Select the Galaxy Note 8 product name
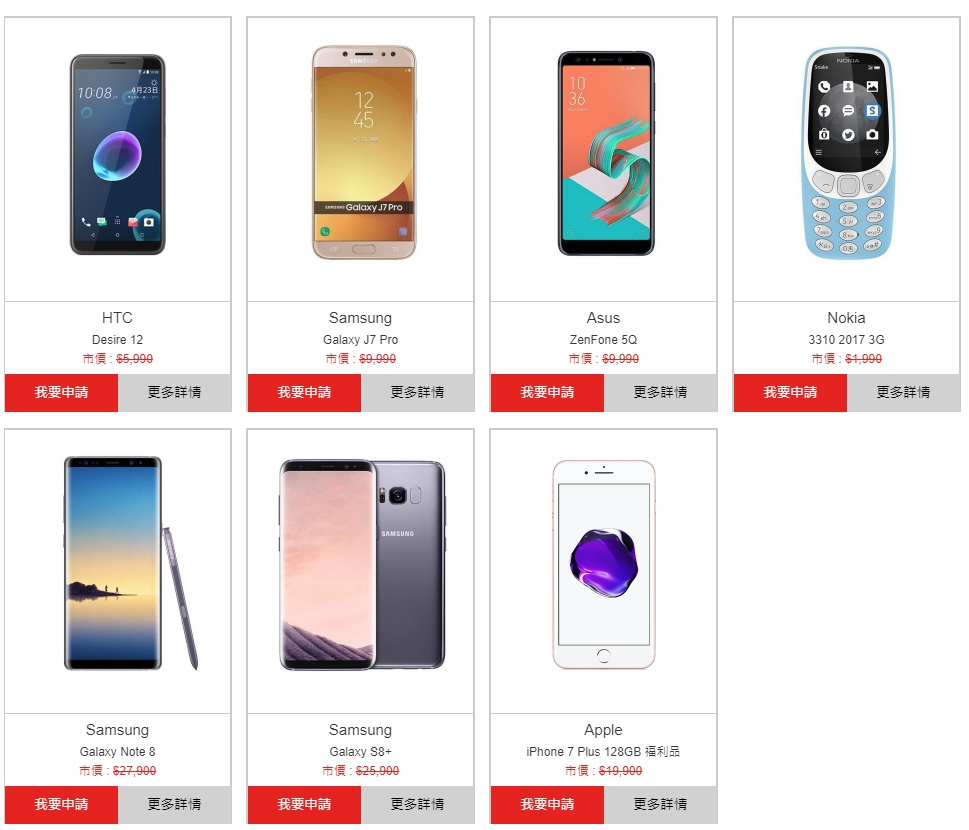 [117, 752]
